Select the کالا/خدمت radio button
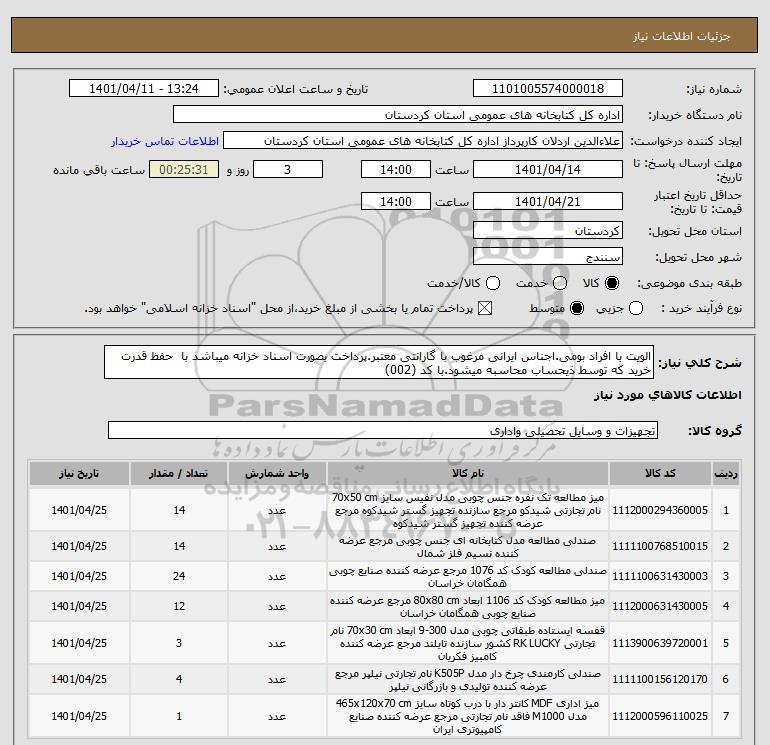This screenshot has height=745, width=770. pos(493,283)
